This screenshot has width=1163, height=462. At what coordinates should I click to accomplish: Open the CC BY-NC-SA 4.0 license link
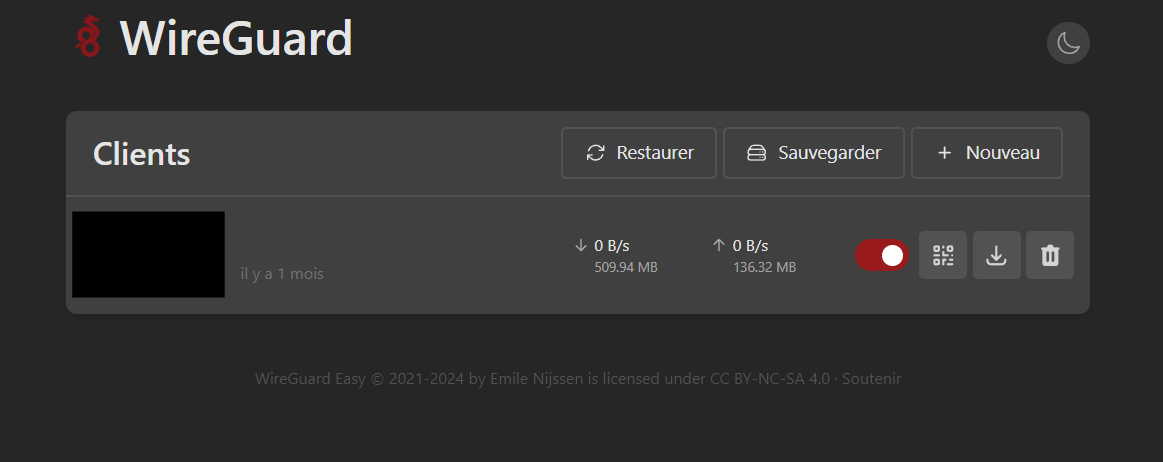(770, 379)
